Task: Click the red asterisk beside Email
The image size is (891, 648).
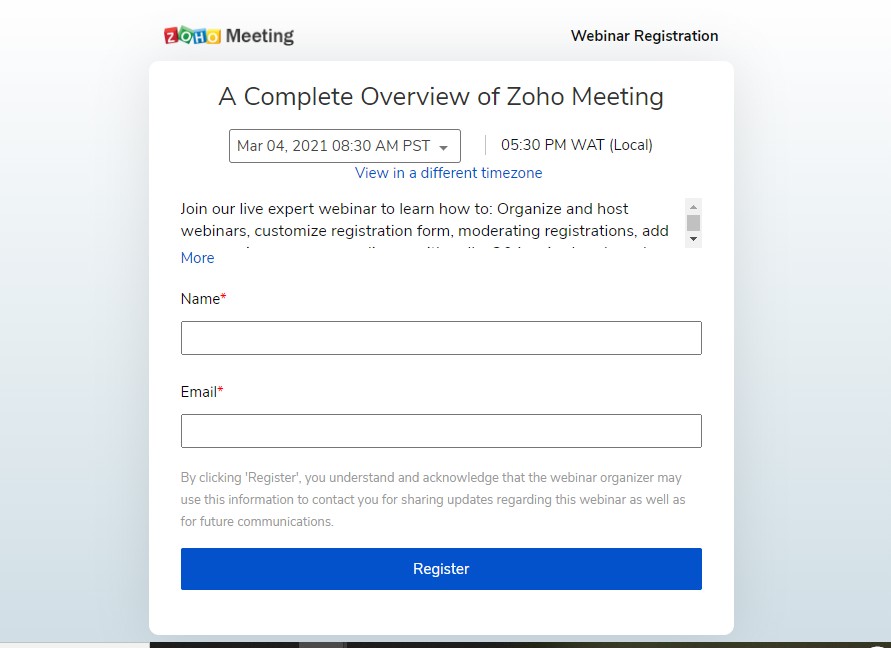Action: pyautogui.click(x=220, y=391)
